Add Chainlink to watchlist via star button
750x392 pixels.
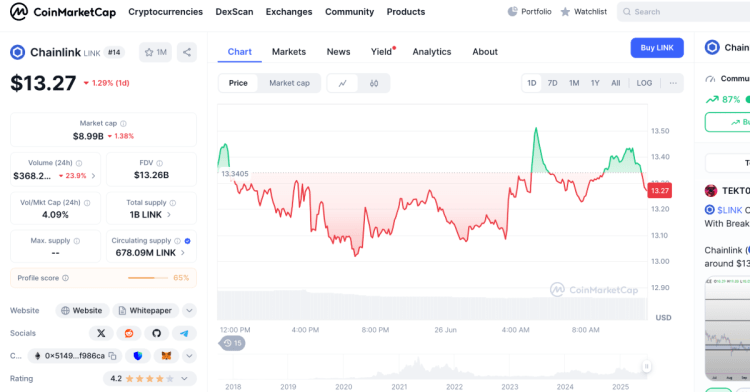(155, 52)
